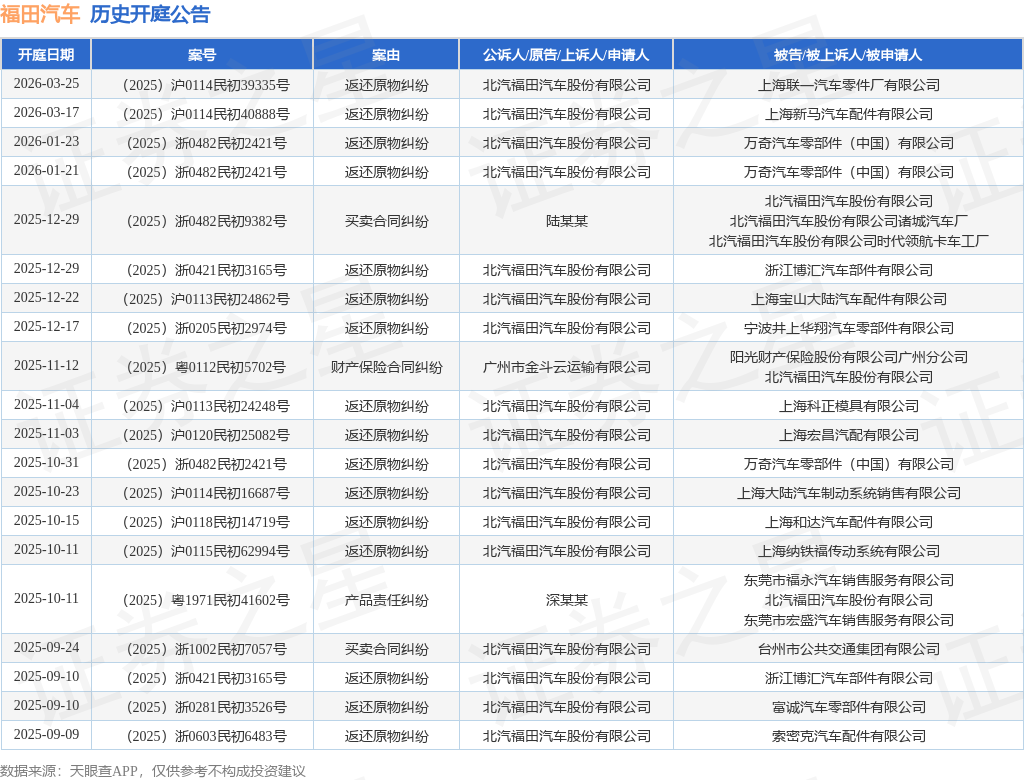Click defendant 索密克汽车配件有限公司
The image size is (1024, 780).
(x=848, y=736)
